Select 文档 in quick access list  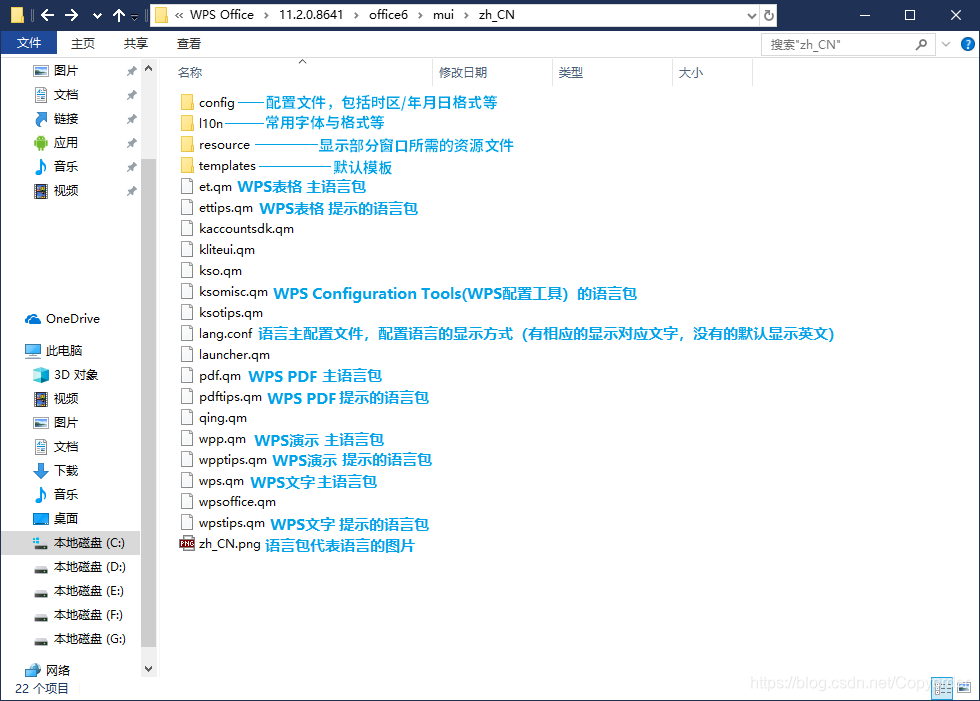66,94
